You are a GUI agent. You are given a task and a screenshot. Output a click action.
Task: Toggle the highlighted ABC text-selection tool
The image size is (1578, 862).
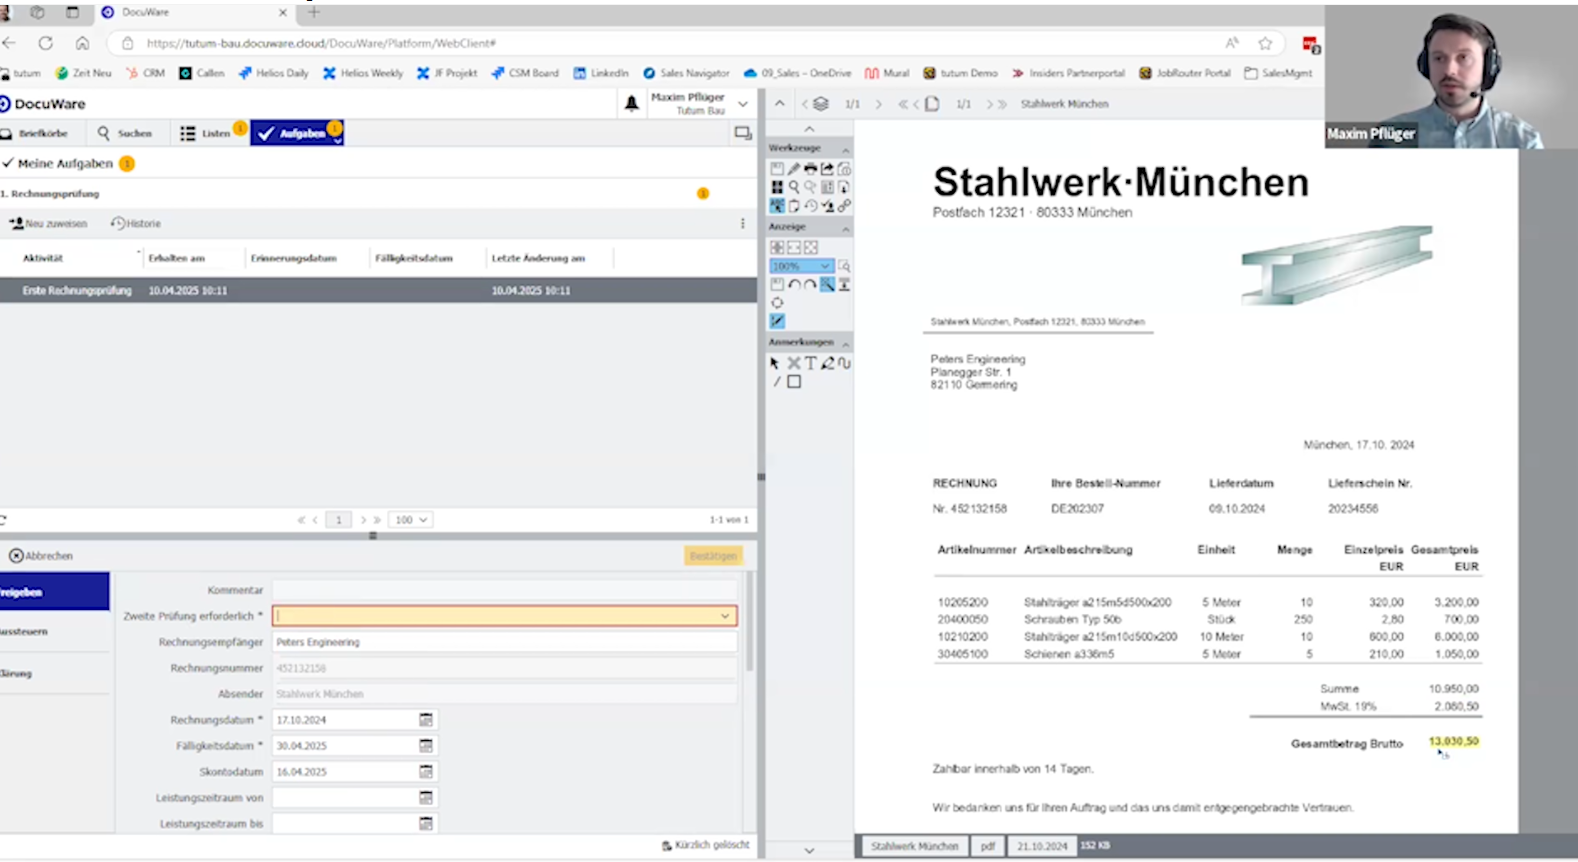(777, 205)
